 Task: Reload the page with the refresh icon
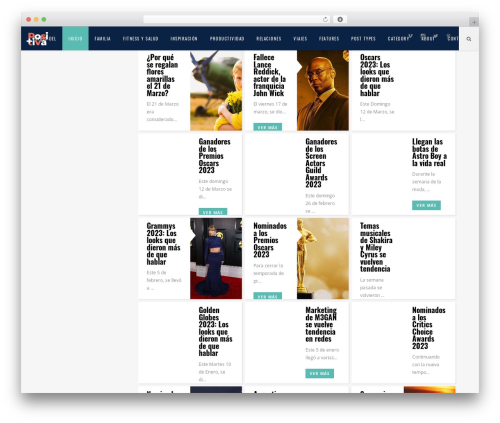(325, 19)
